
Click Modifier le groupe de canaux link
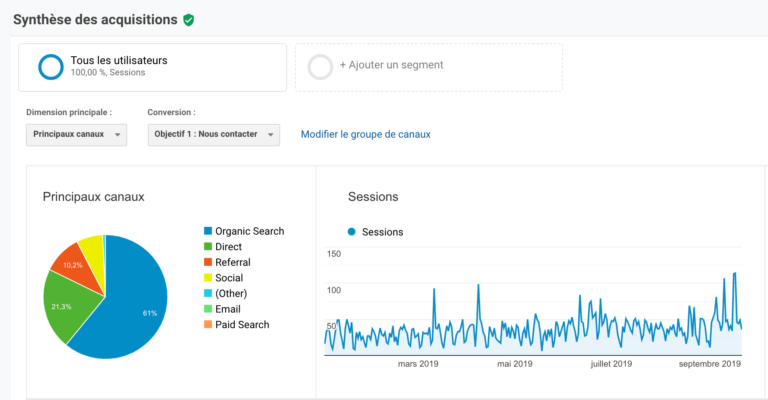[x=365, y=134]
